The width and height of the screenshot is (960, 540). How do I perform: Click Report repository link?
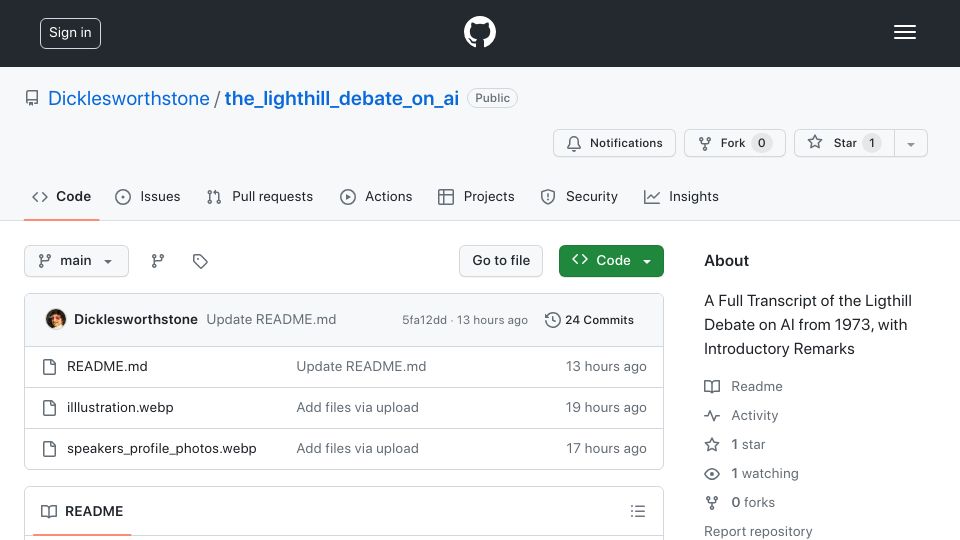click(x=758, y=531)
